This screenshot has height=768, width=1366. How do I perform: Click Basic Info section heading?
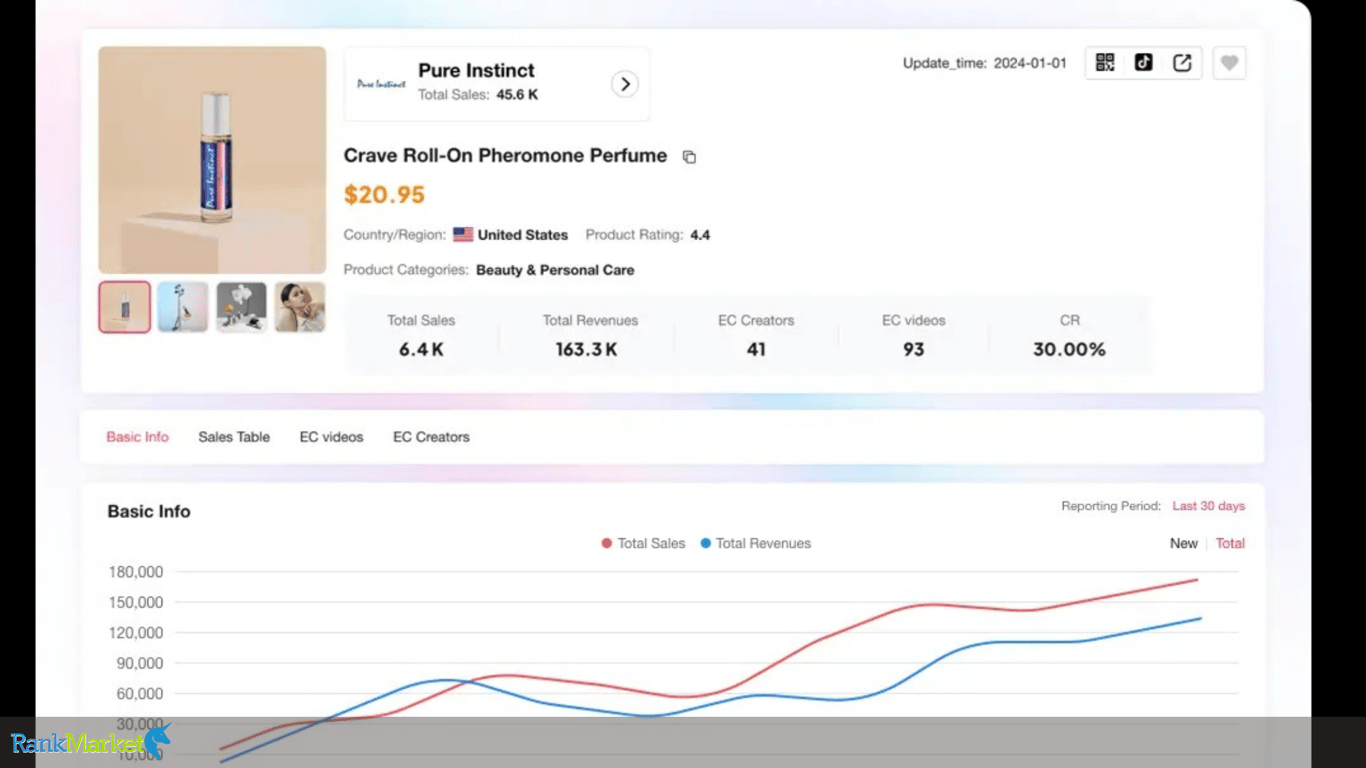[x=149, y=511]
